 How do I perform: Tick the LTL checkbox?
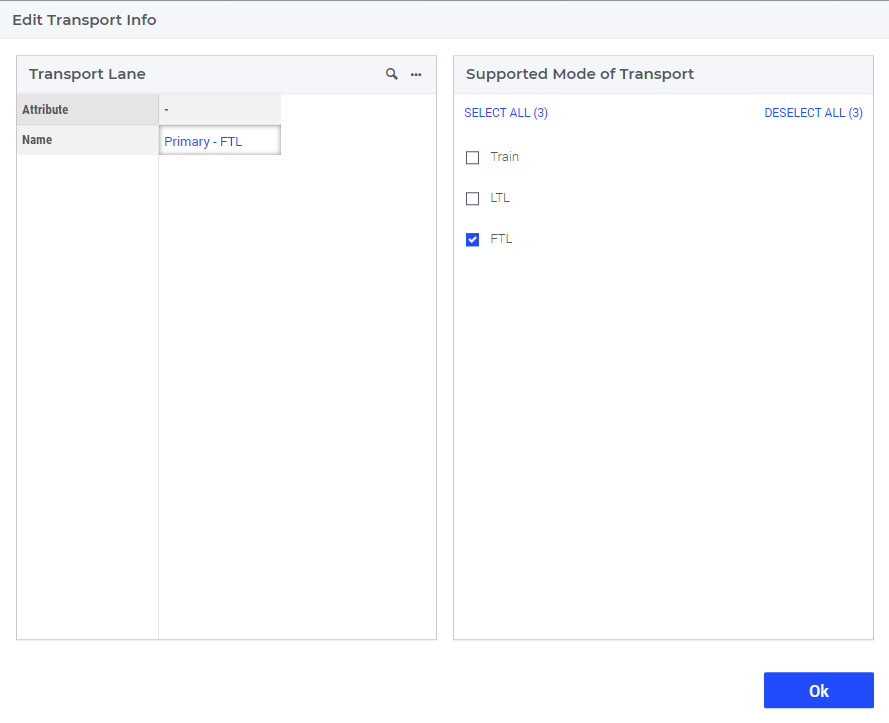(472, 198)
